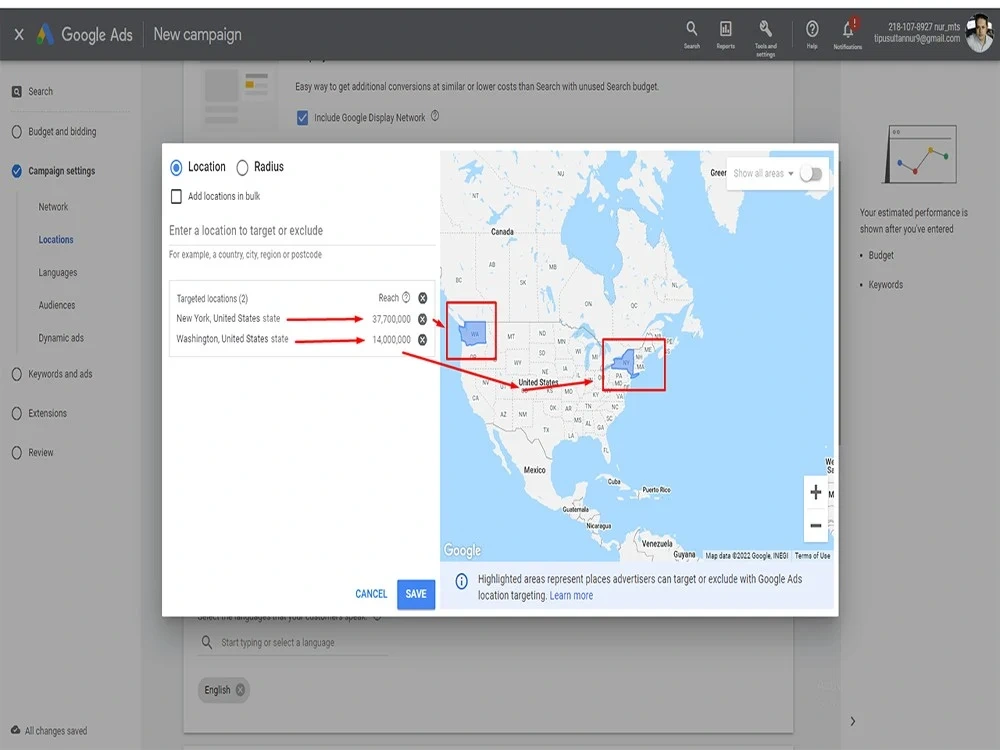The image size is (1000, 750).
Task: Select Locations sub-item in sidebar
Action: tap(56, 240)
